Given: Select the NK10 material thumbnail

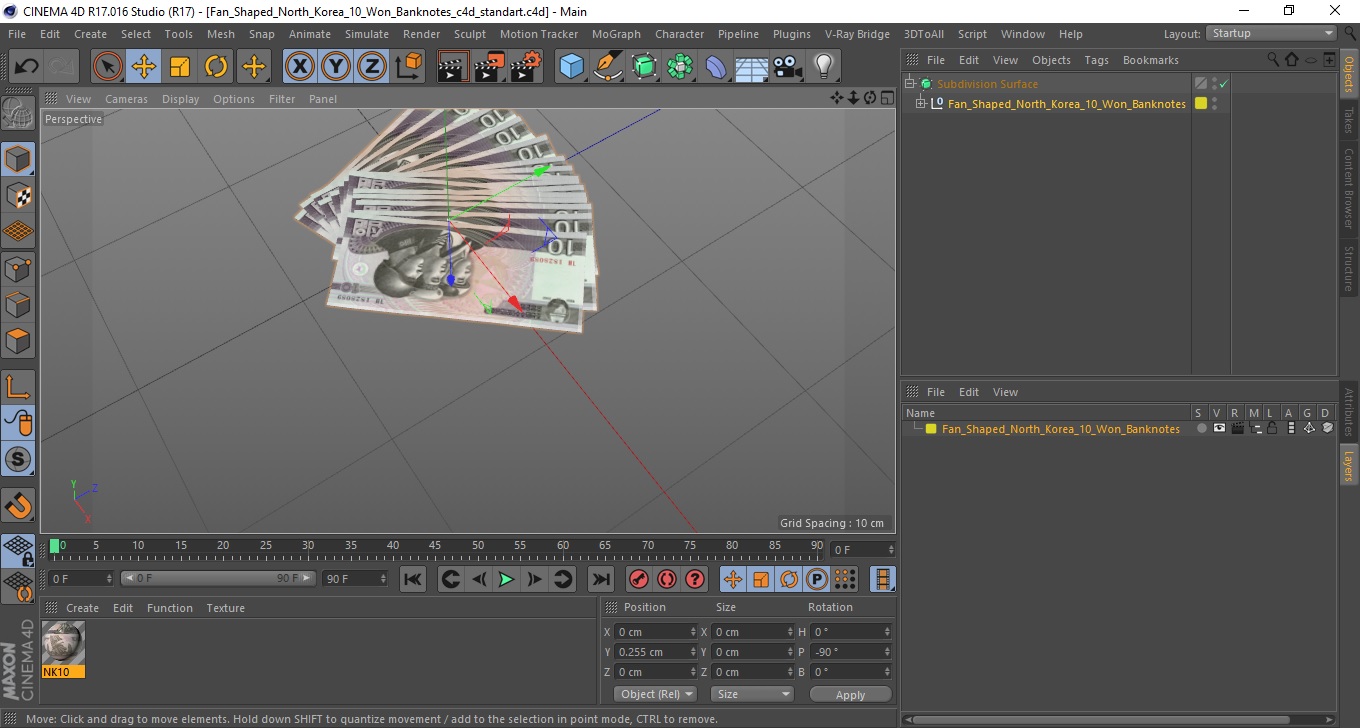Looking at the screenshot, I should pos(64,643).
